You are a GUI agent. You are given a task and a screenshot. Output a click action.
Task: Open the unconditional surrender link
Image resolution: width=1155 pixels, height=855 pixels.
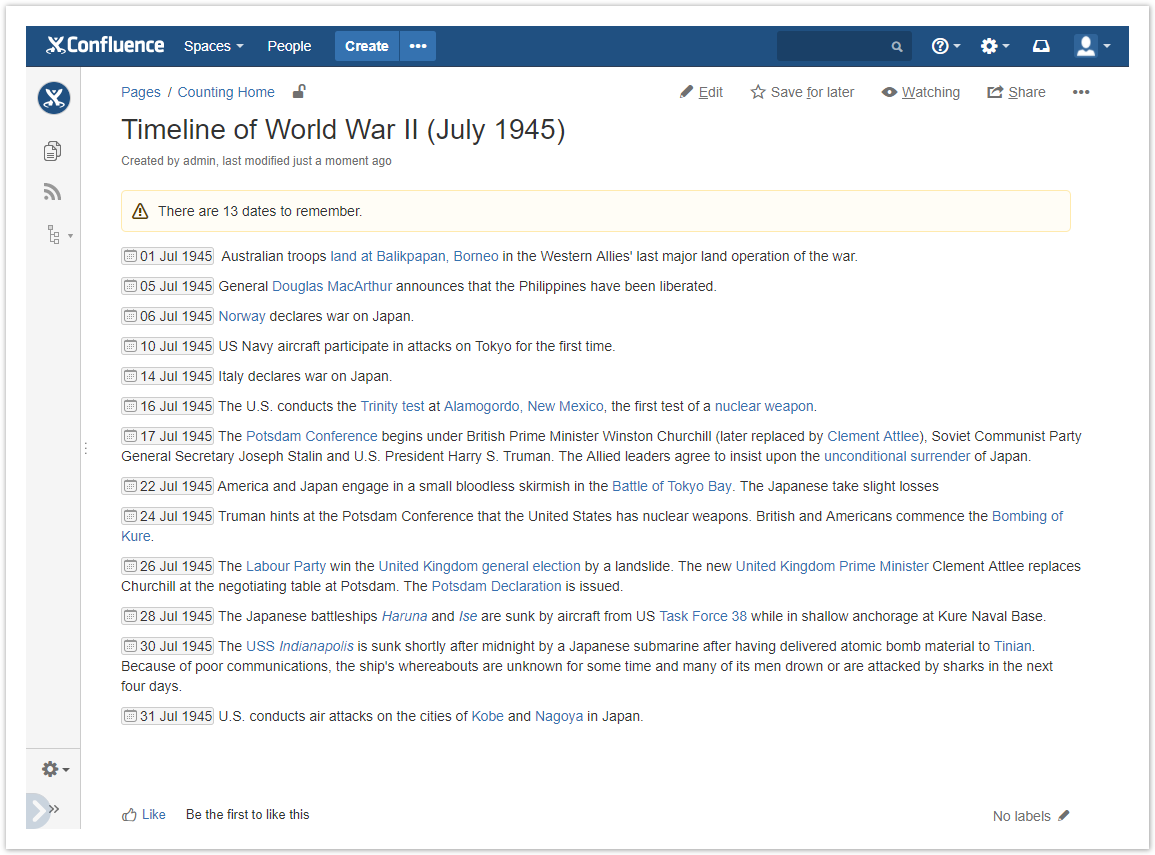[x=896, y=457]
